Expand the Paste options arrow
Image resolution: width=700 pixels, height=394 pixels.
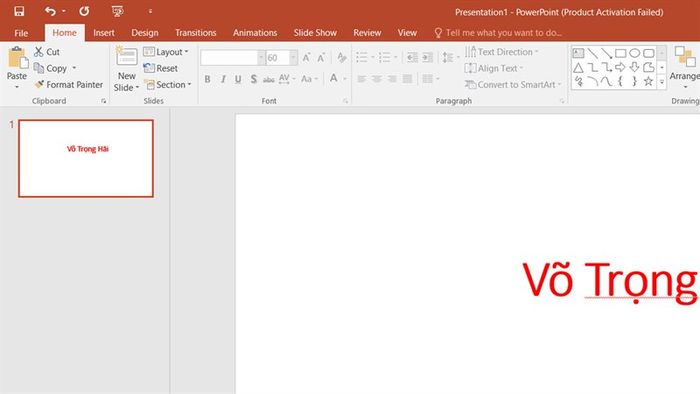(x=17, y=87)
